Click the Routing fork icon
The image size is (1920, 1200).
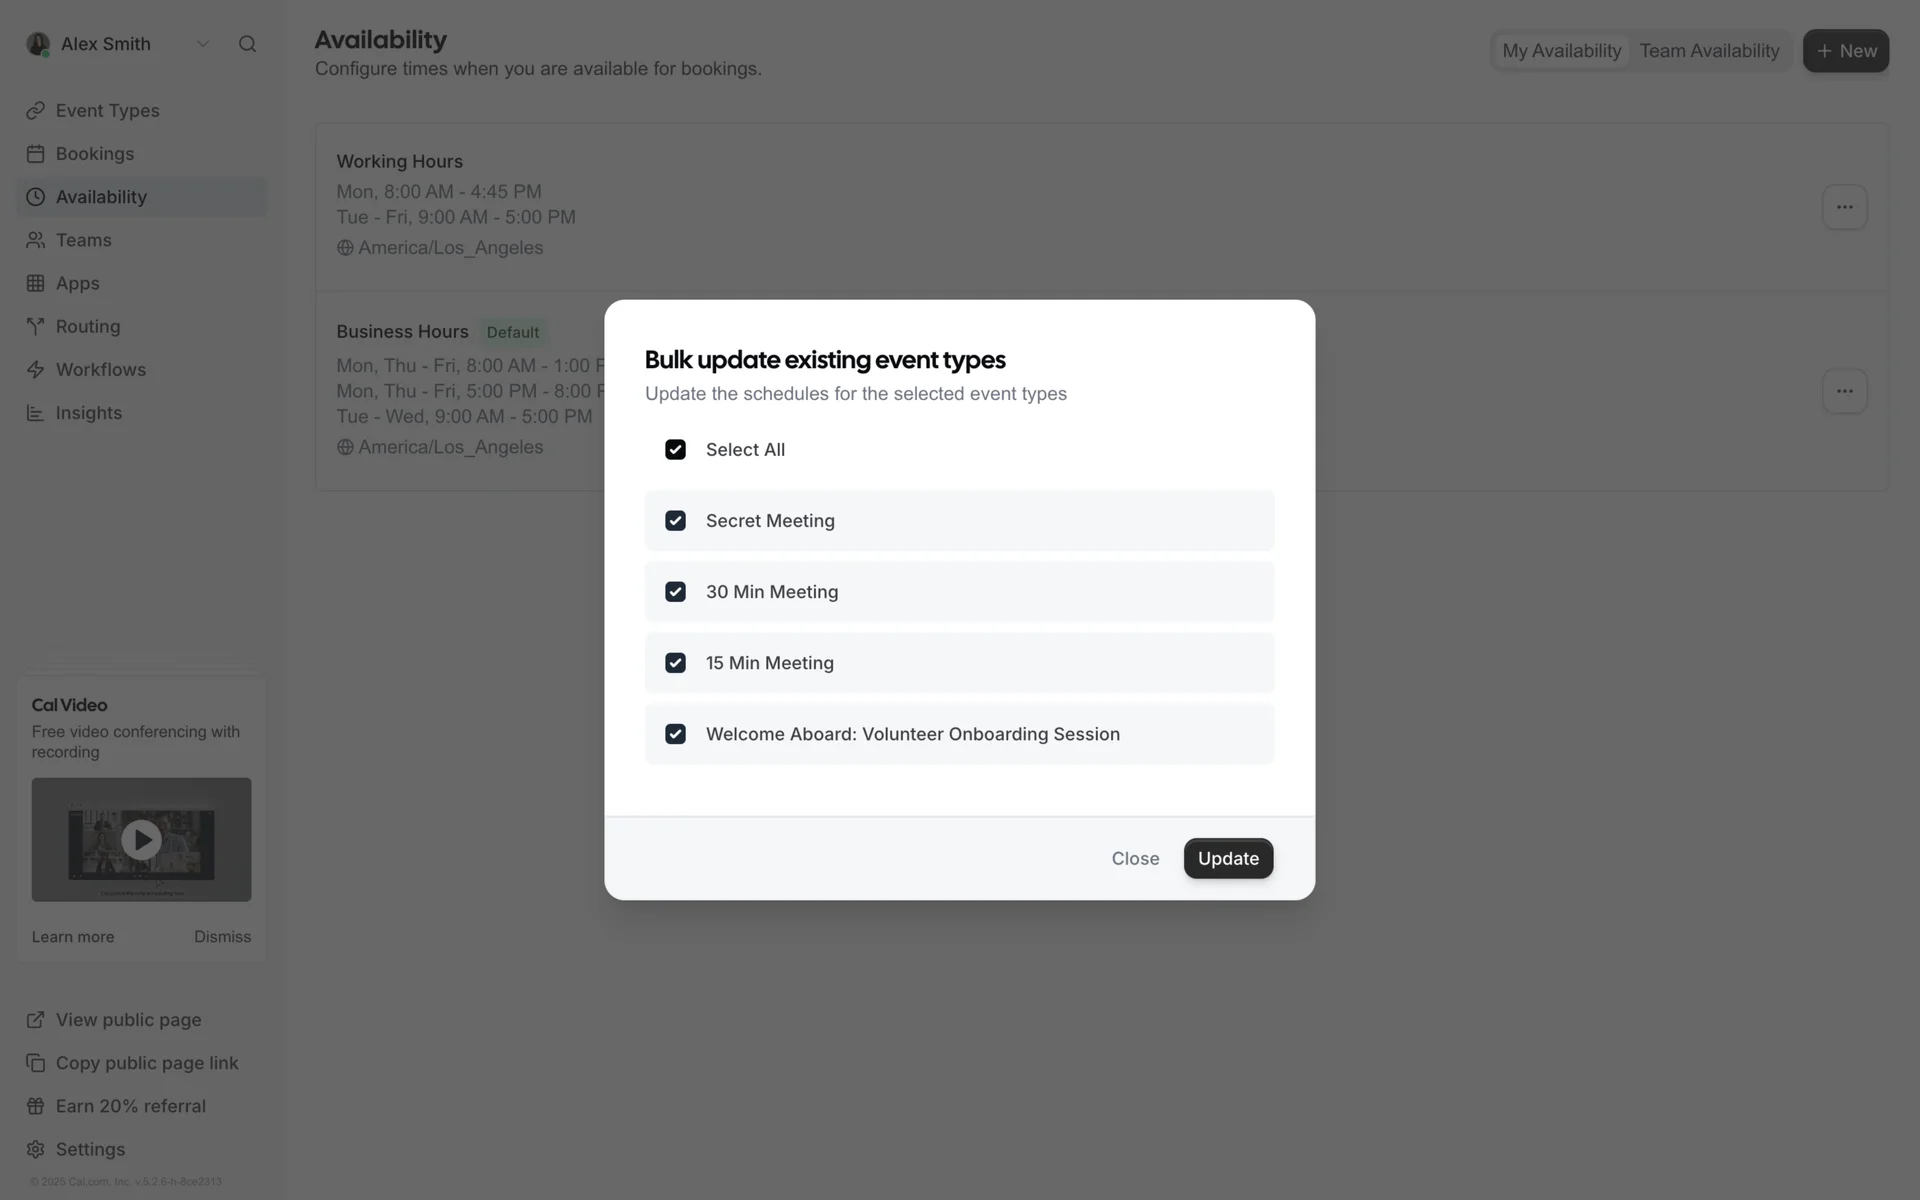coord(36,327)
